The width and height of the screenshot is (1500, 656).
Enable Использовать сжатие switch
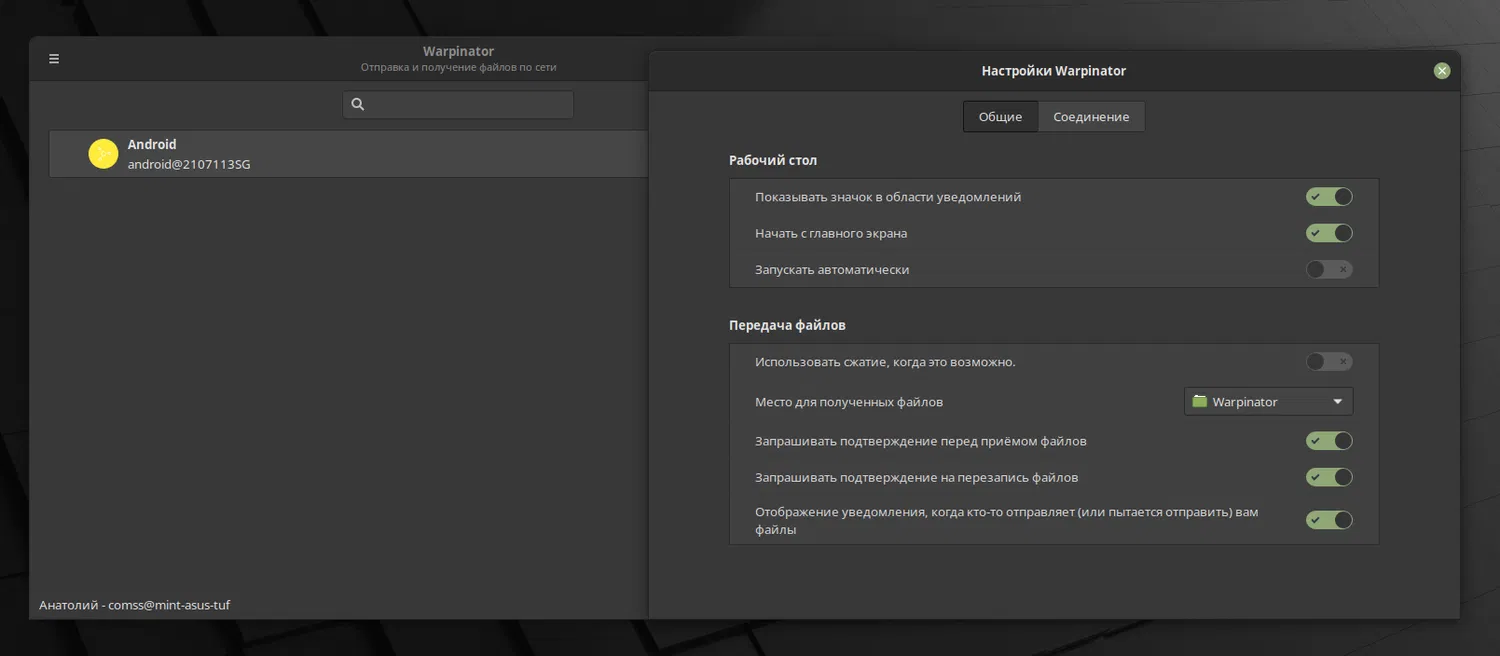(1329, 361)
